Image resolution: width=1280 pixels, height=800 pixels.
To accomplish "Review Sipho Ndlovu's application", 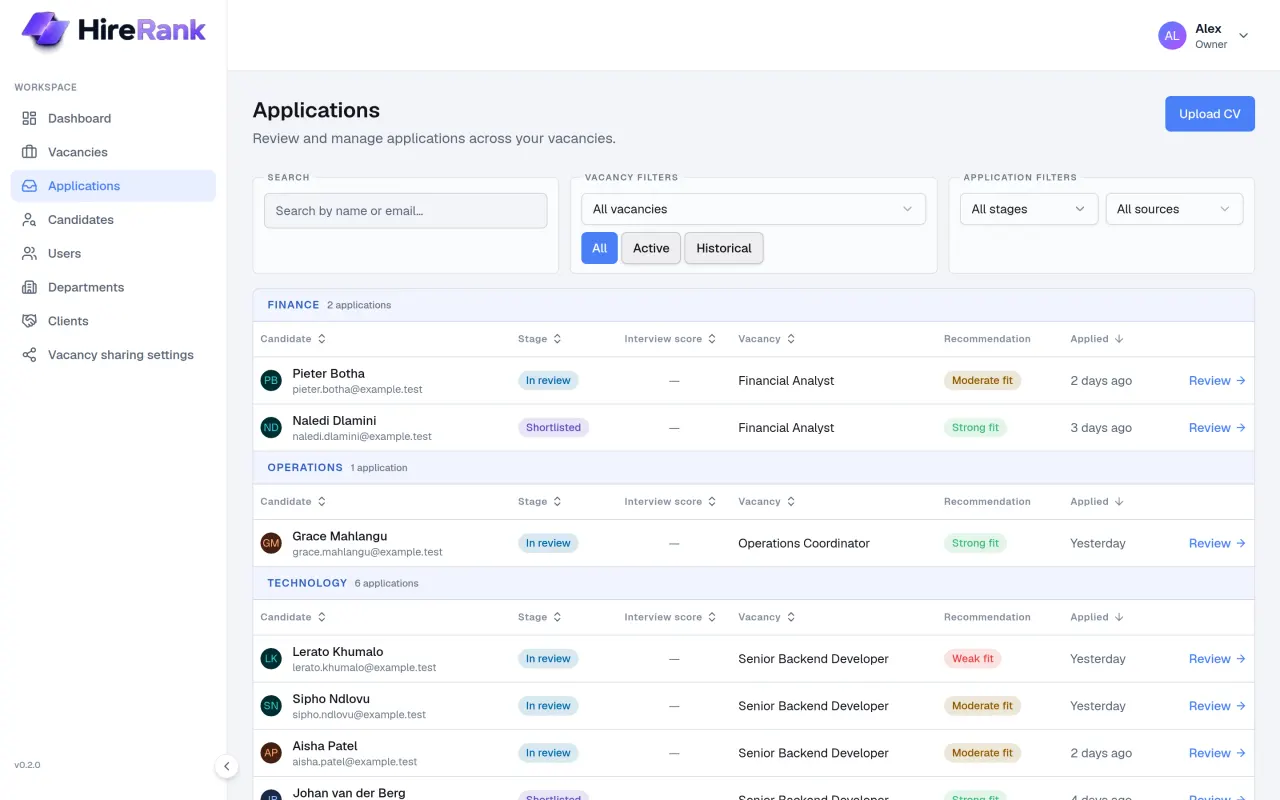I will tap(1217, 706).
